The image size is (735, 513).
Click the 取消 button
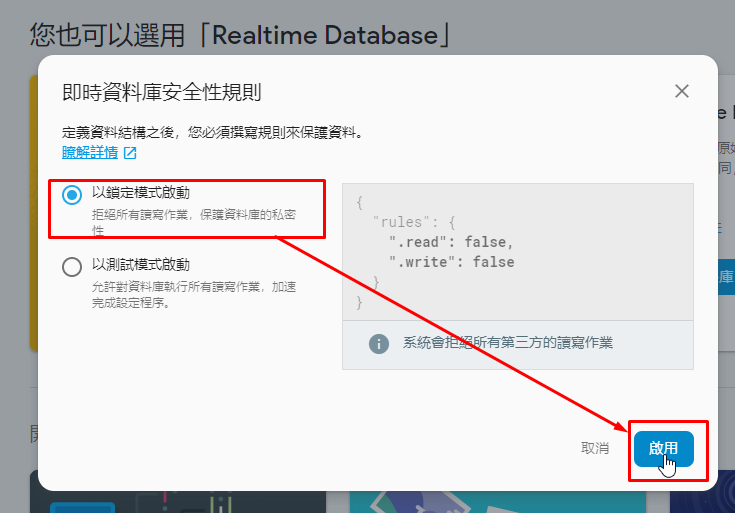[595, 448]
